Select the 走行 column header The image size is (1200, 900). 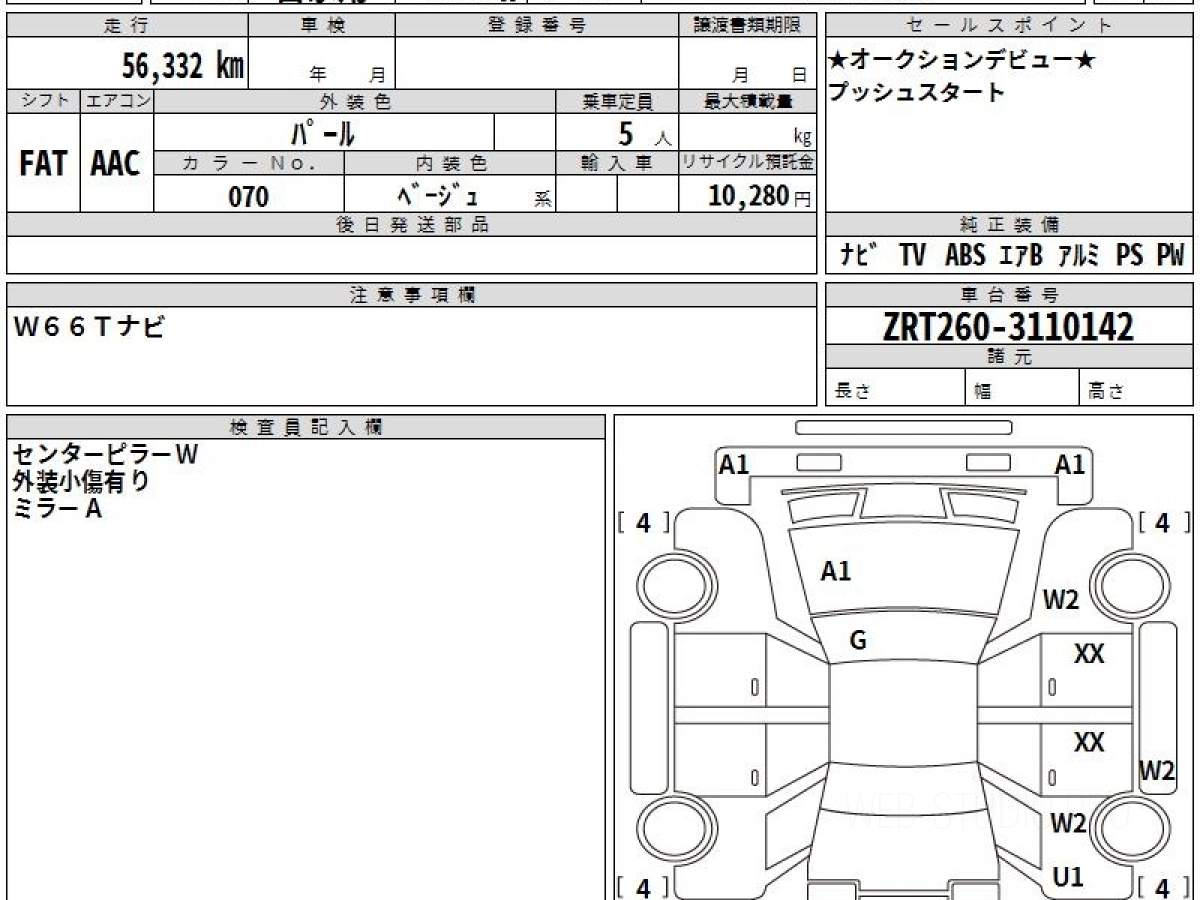point(127,26)
